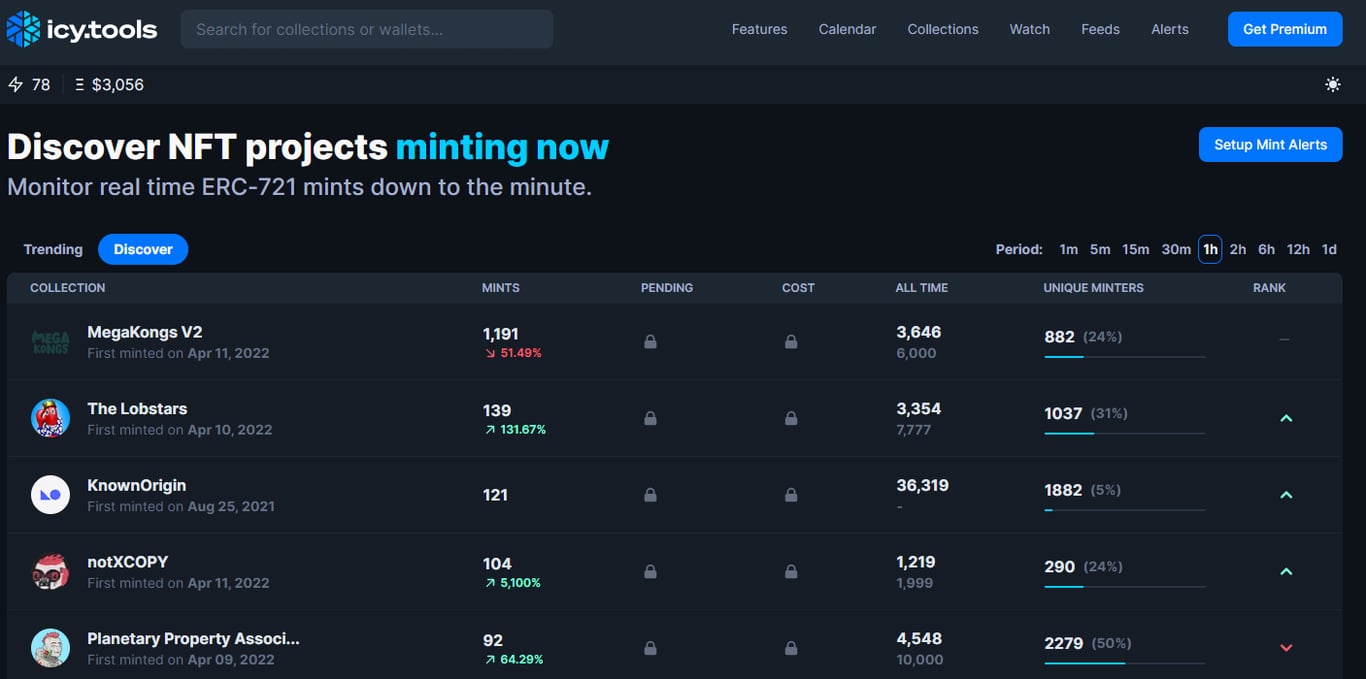The image size is (1366, 679).
Task: Click the KnownOrigin round logo
Action: (50, 495)
